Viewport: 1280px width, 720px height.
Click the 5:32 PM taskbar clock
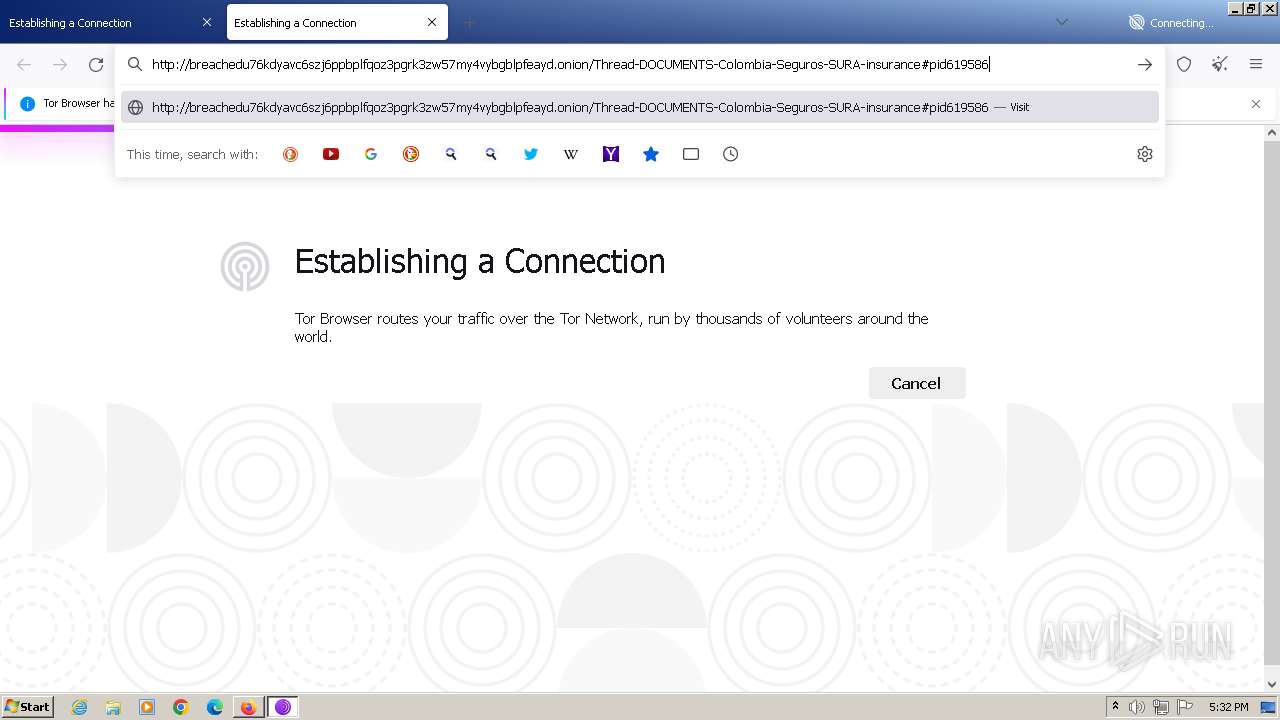tap(1228, 707)
